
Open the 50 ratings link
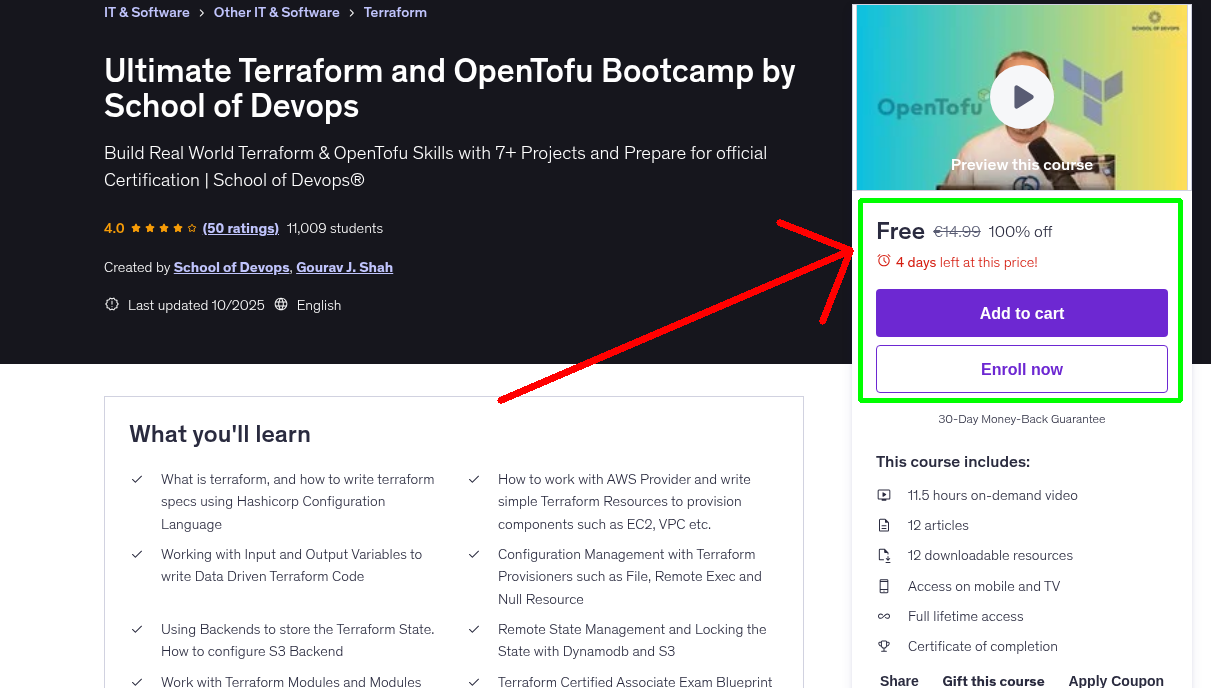[x=240, y=228]
